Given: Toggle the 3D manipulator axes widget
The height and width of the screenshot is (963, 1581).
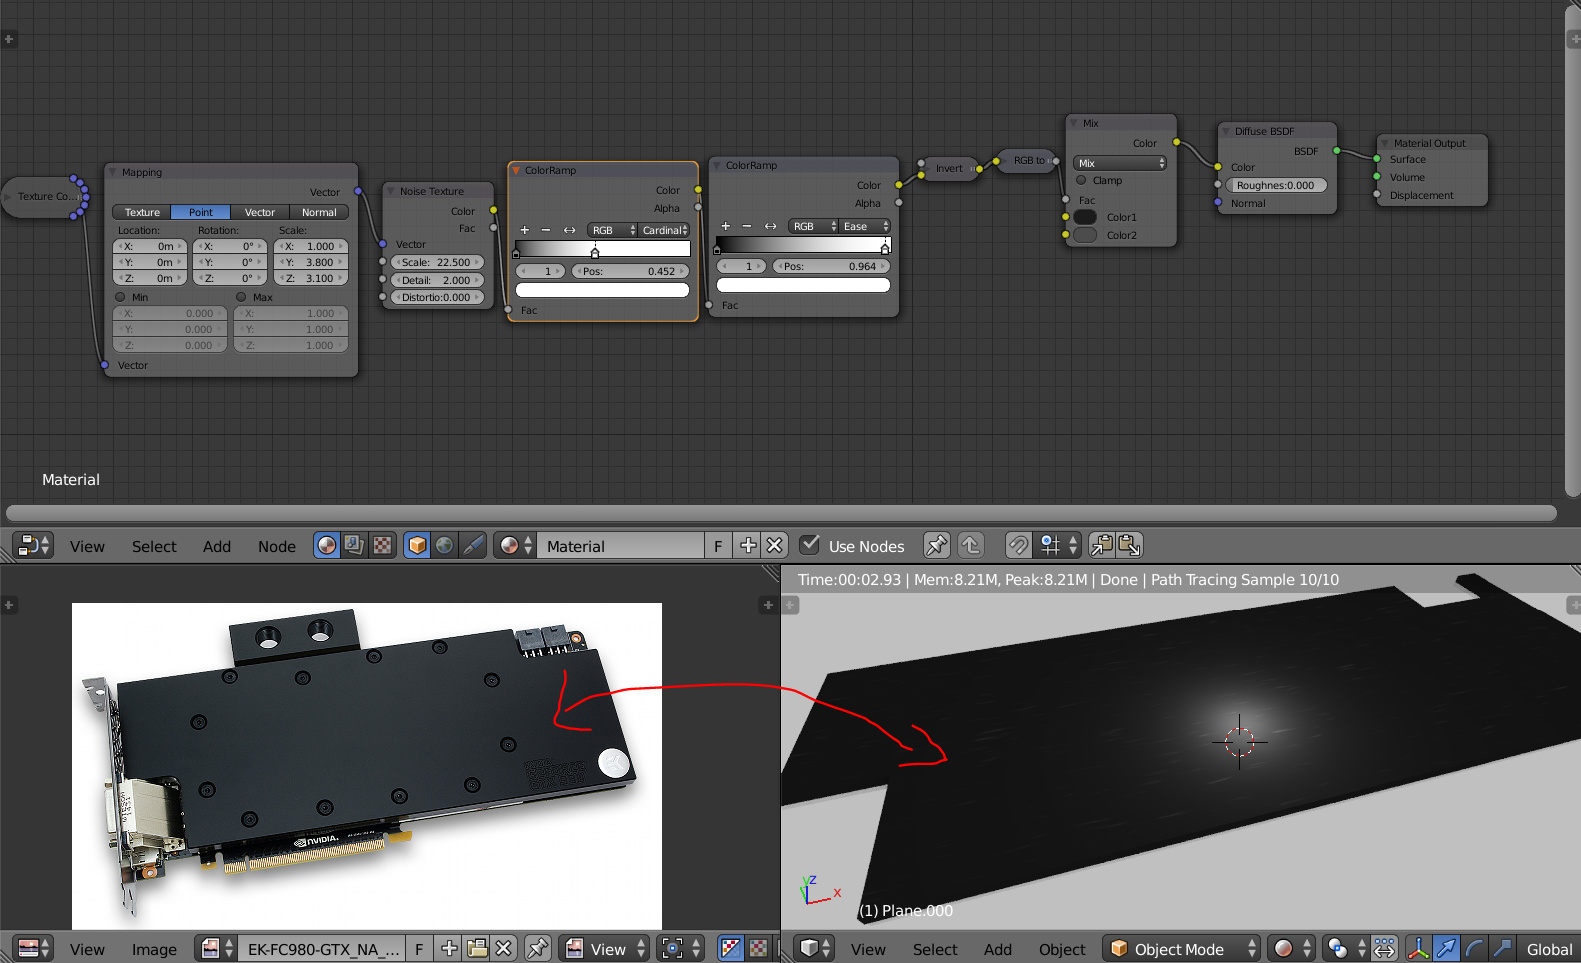Looking at the screenshot, I should point(1418,948).
